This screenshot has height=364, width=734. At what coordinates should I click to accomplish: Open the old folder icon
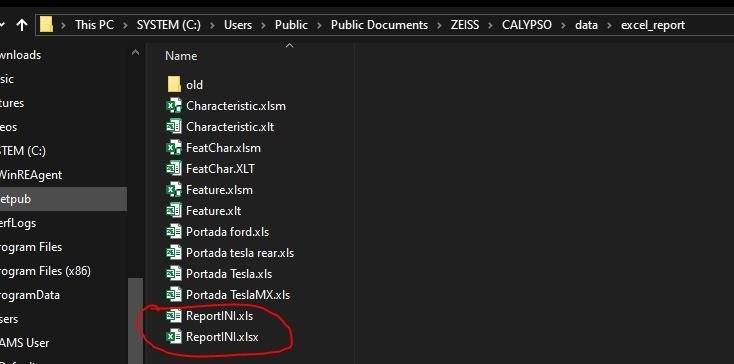pos(174,85)
